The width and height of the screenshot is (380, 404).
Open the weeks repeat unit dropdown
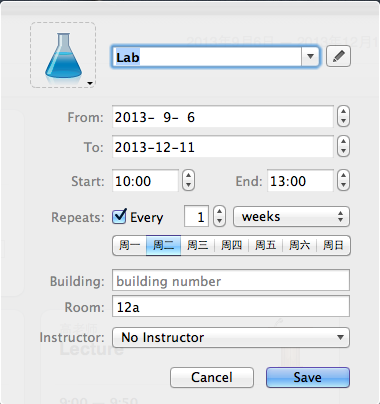pos(291,217)
